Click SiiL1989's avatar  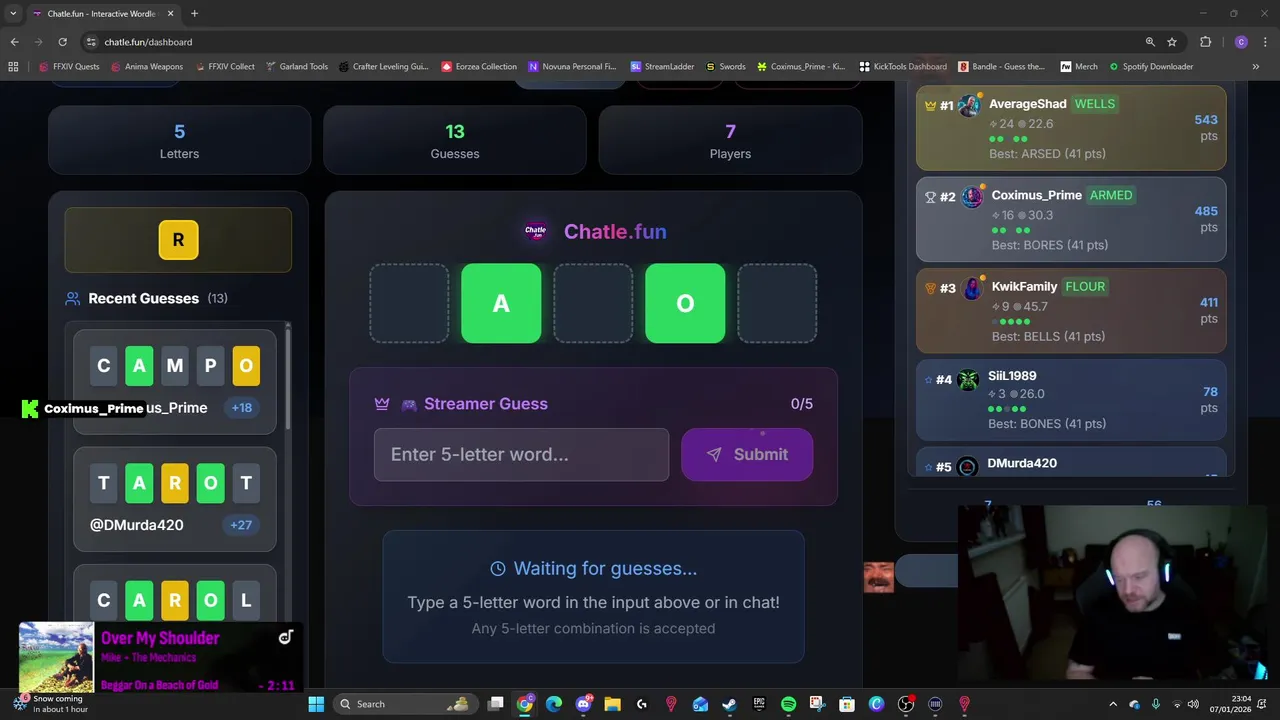point(968,379)
